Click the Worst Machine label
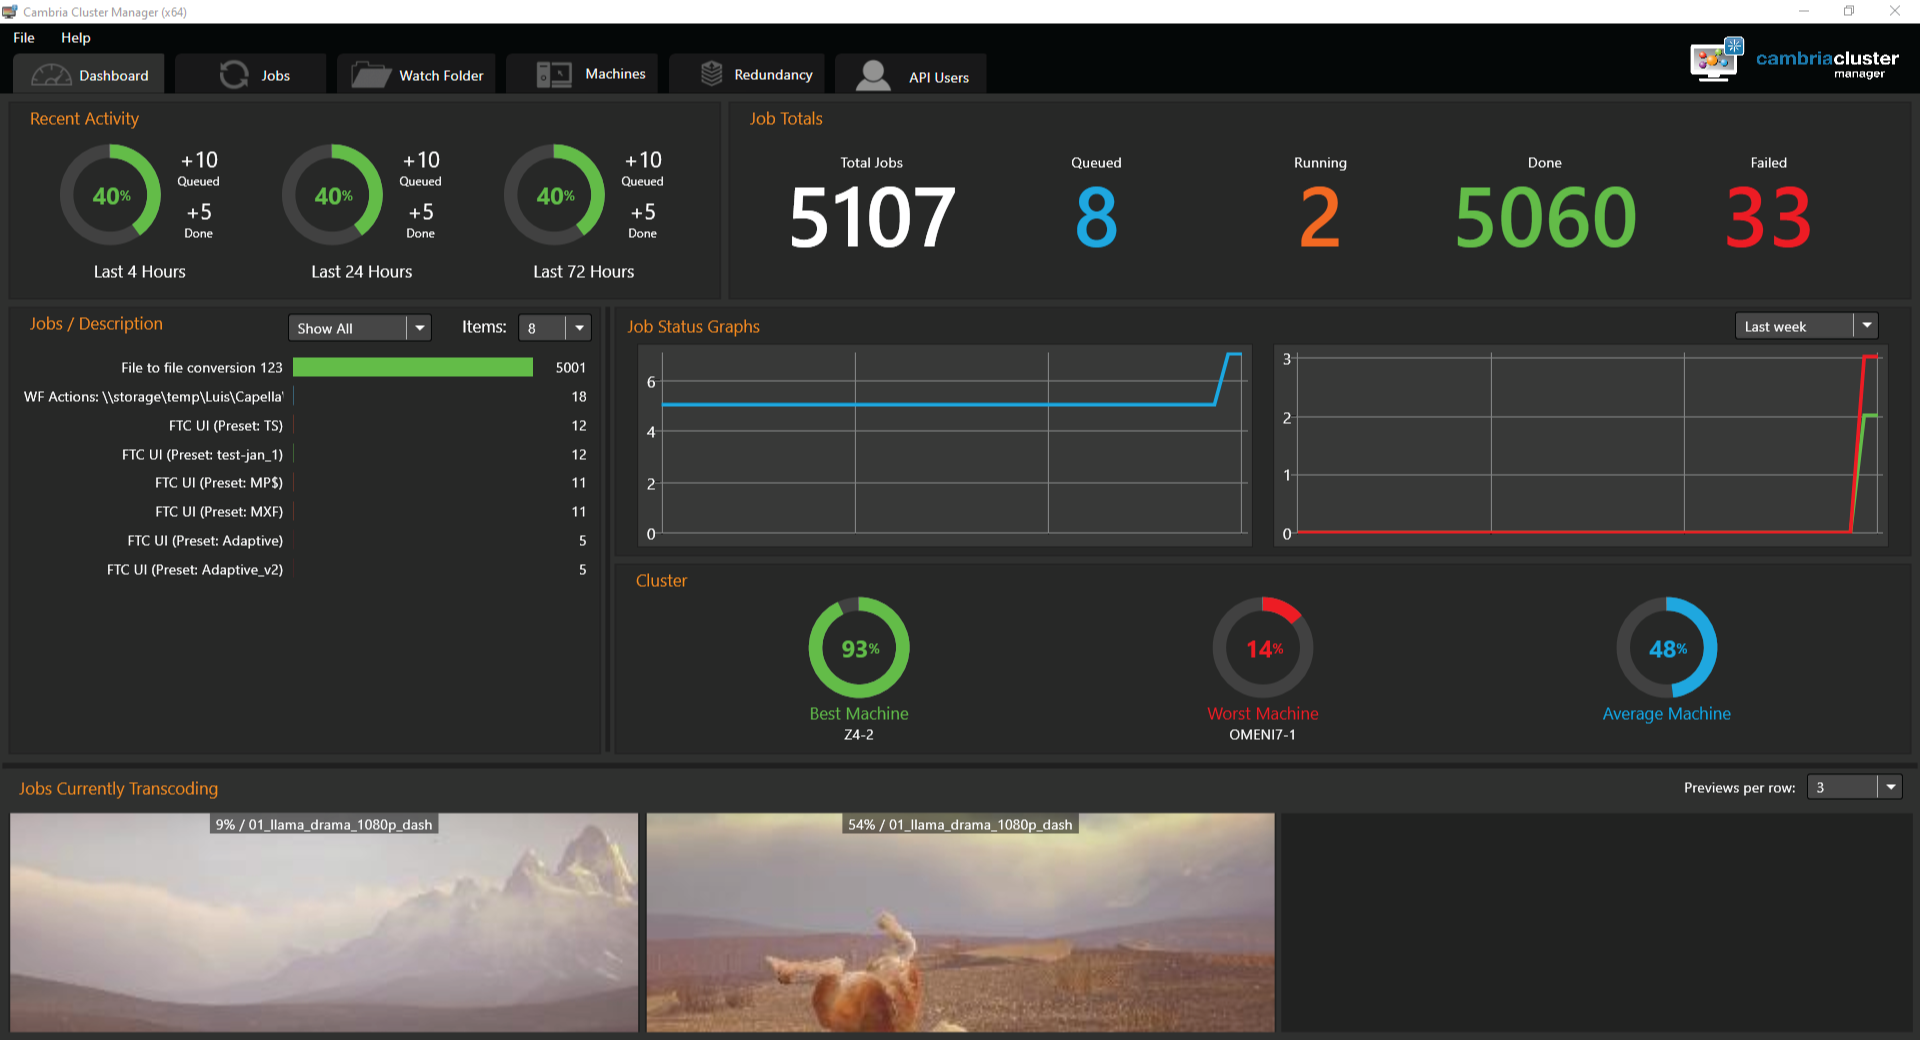Screen dimensions: 1920x1040 pos(1263,713)
